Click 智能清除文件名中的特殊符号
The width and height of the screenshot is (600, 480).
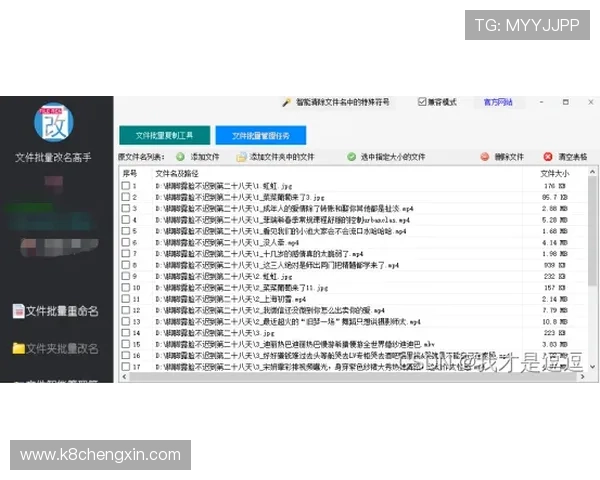pos(342,102)
